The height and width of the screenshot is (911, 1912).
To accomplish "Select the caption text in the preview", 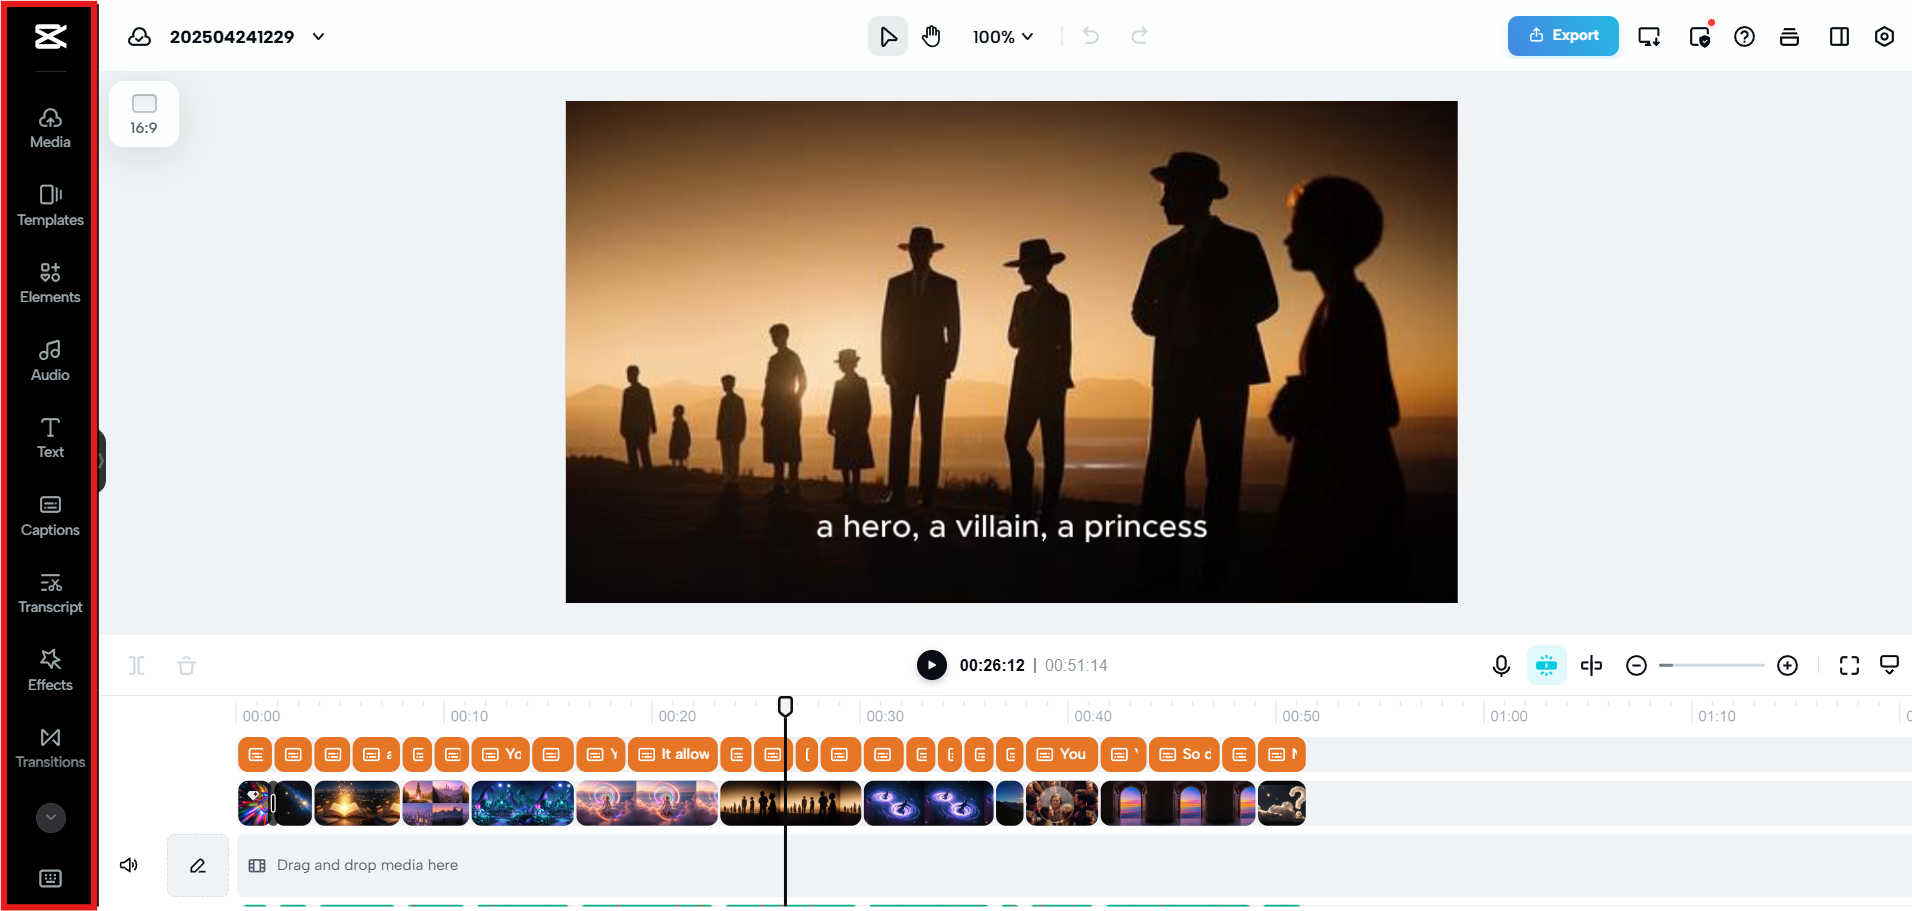I will click(x=1012, y=527).
